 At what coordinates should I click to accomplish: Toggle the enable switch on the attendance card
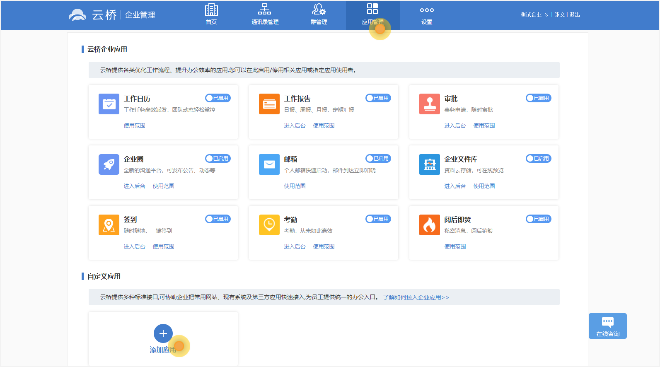click(x=378, y=219)
